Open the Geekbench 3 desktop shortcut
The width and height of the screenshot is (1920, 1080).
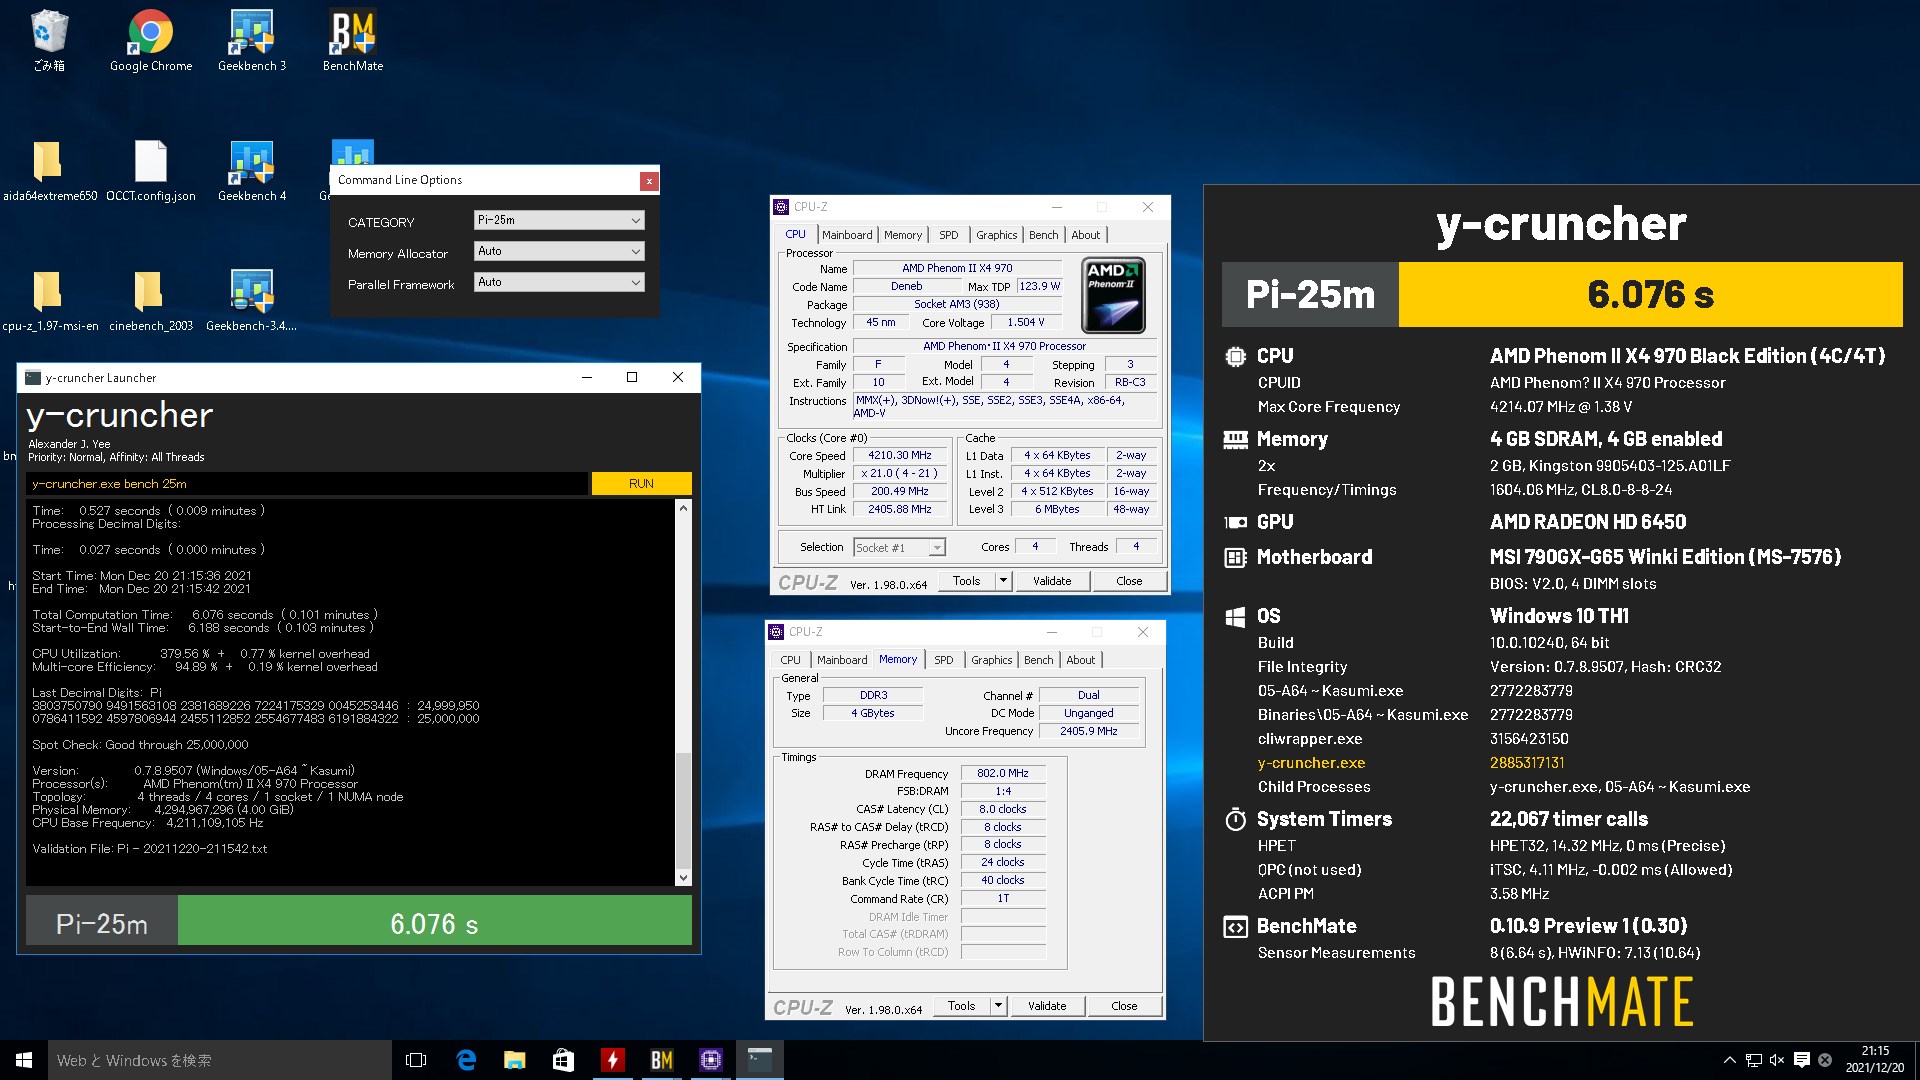[x=252, y=40]
